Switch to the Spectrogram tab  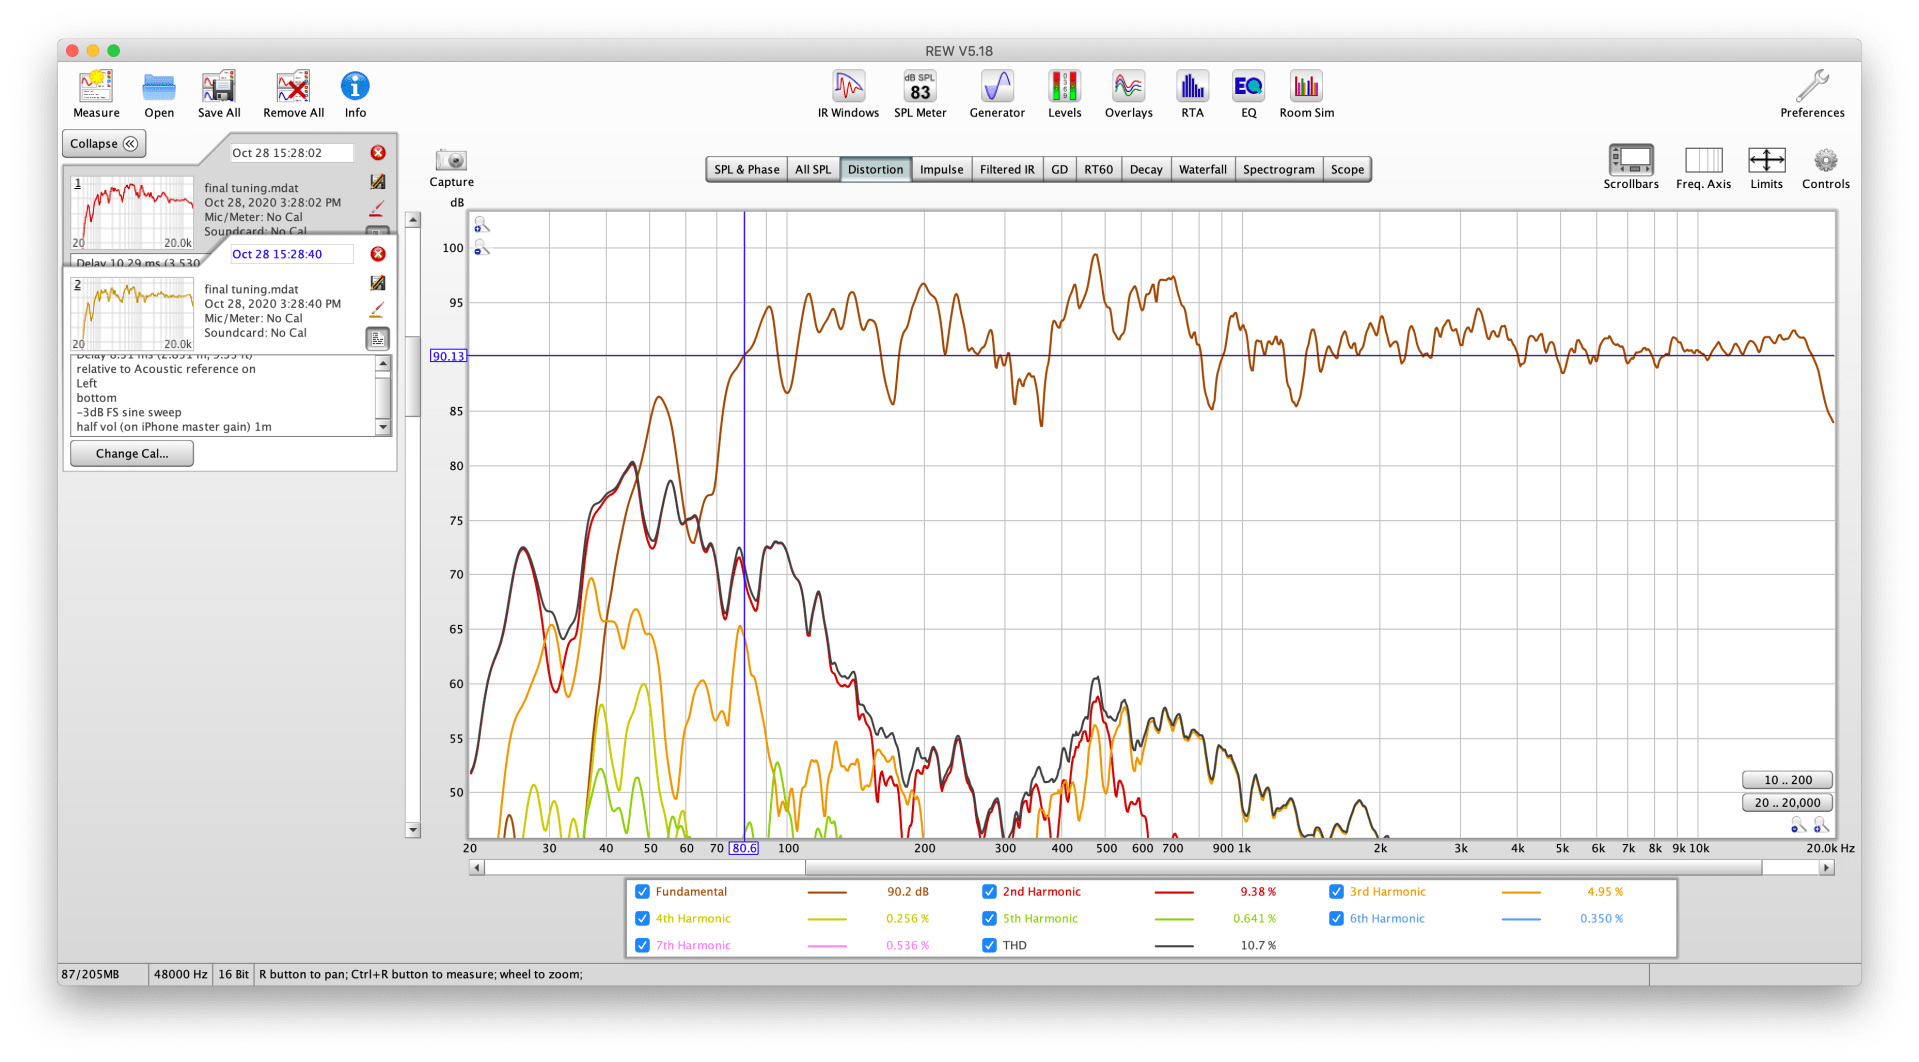click(x=1278, y=170)
